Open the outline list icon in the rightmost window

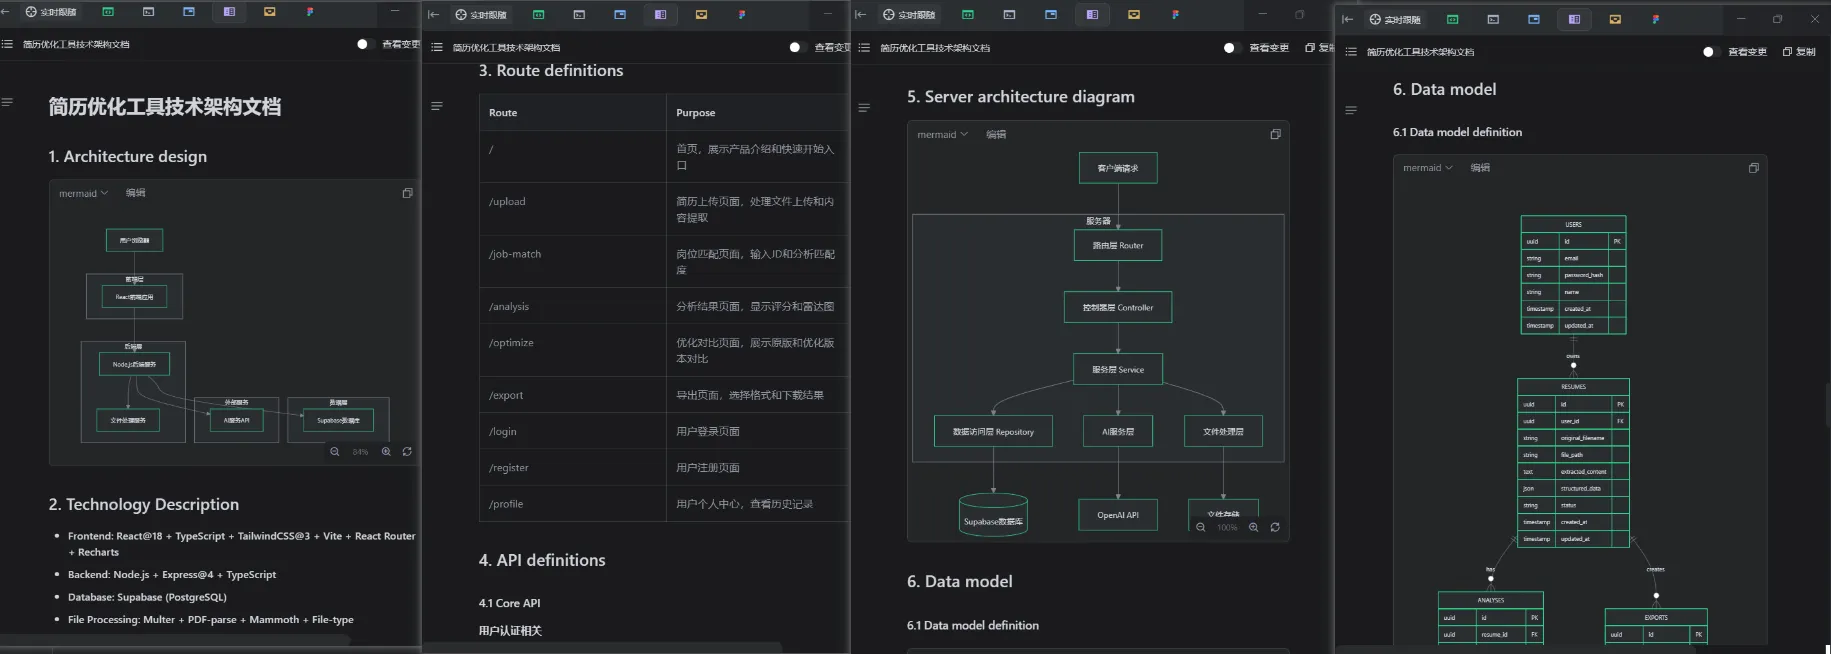[x=1351, y=52]
